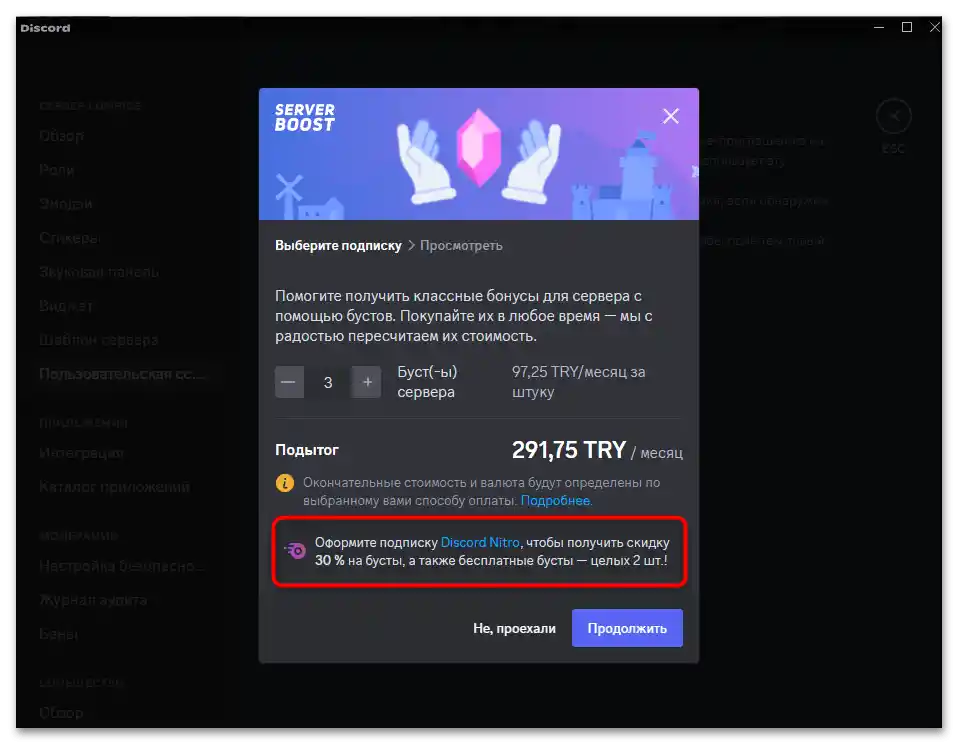
Task: Maximize the Discord window
Action: point(907,27)
